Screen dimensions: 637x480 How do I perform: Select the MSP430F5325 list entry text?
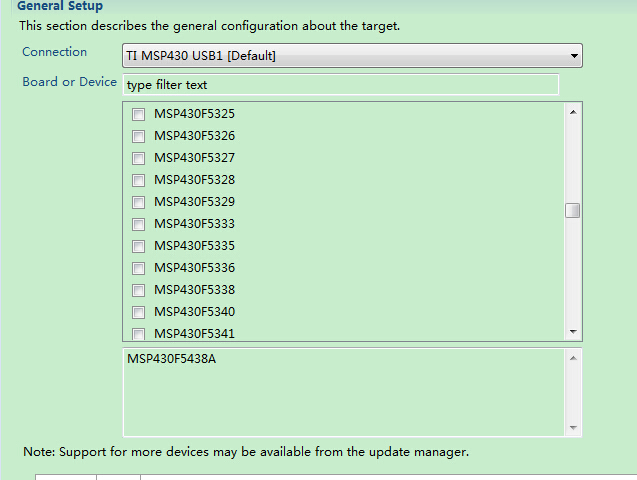pyautogui.click(x=194, y=114)
